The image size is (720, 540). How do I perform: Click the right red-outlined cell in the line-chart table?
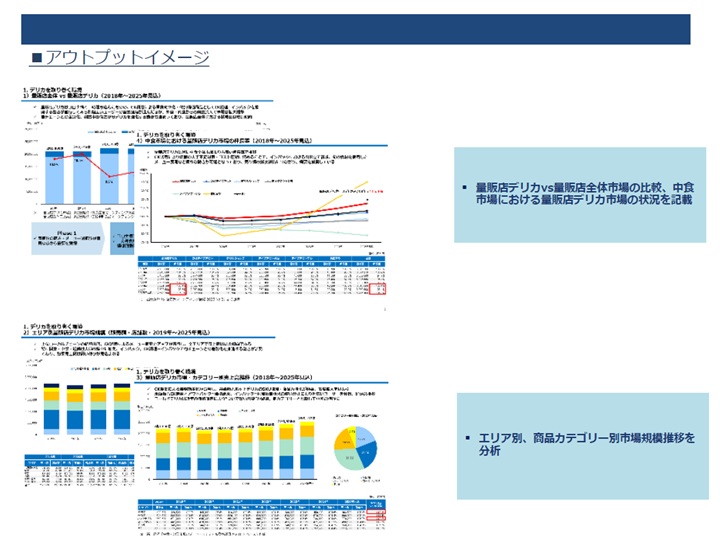(x=377, y=289)
